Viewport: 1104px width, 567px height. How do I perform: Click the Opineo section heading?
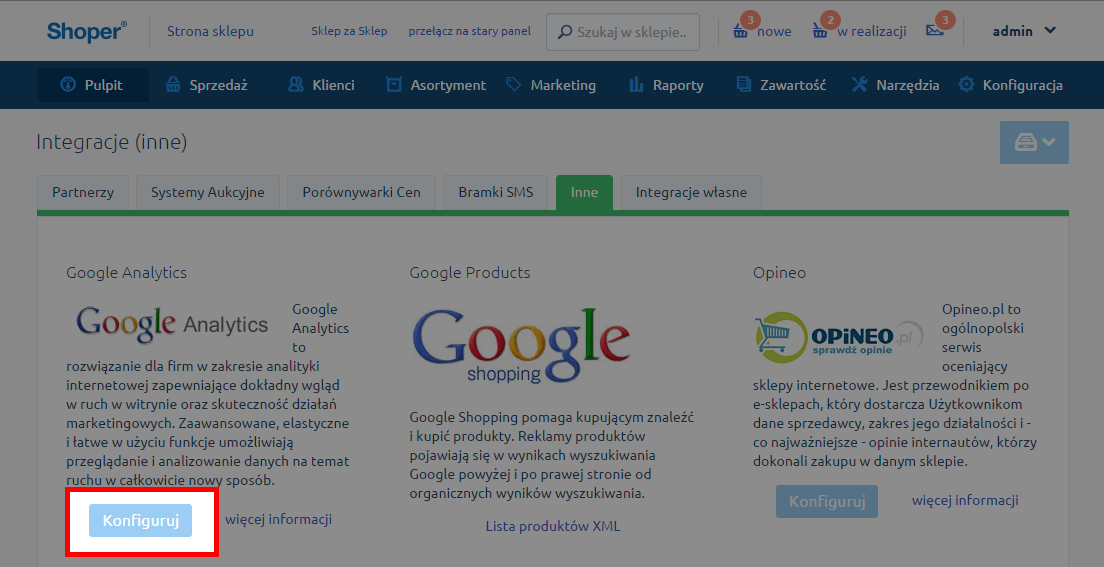(779, 273)
